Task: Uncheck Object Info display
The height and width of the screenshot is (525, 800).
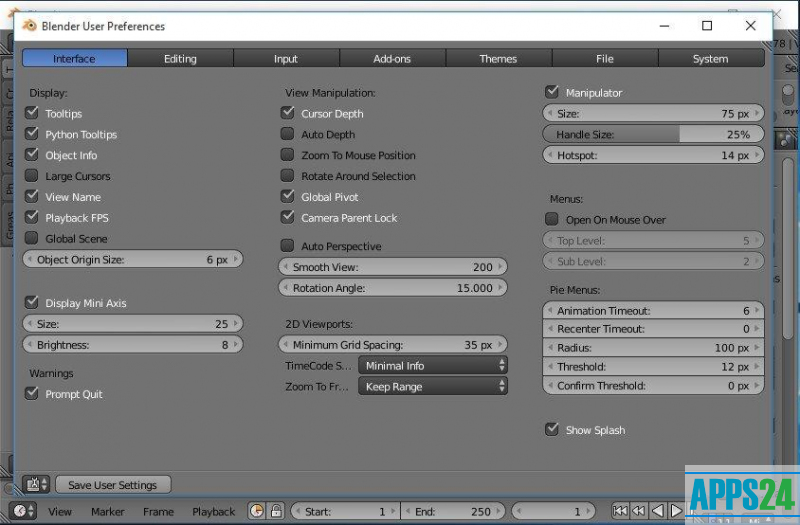Action: click(x=32, y=155)
